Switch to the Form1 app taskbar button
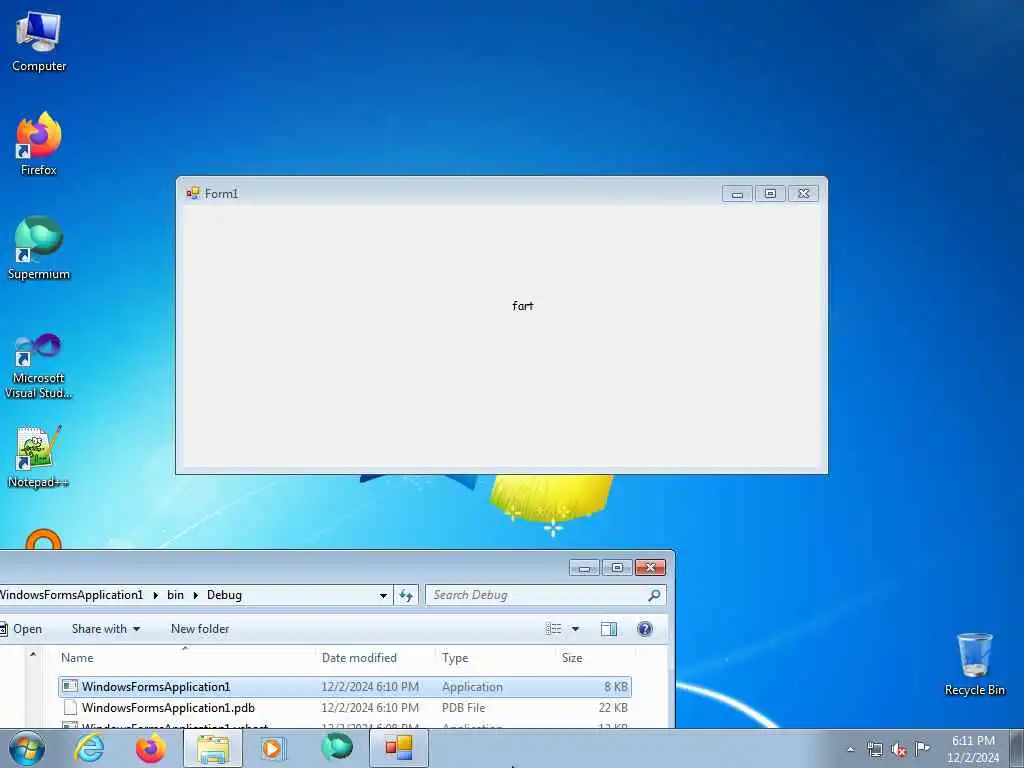The width and height of the screenshot is (1024, 768). [x=399, y=748]
